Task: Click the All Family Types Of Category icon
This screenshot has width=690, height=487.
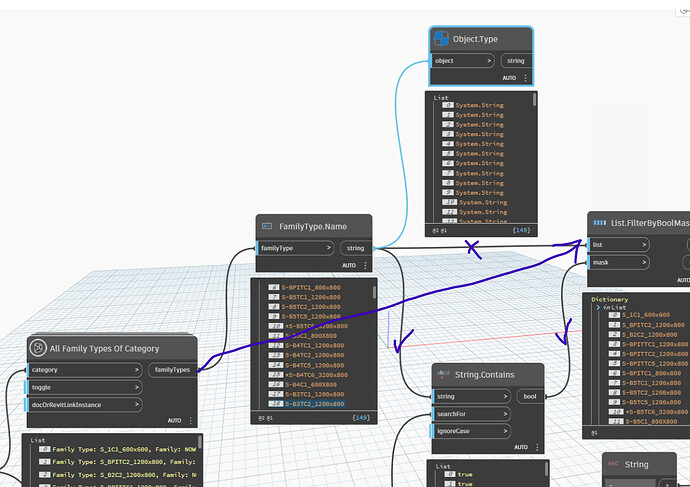Action: pos(38,348)
